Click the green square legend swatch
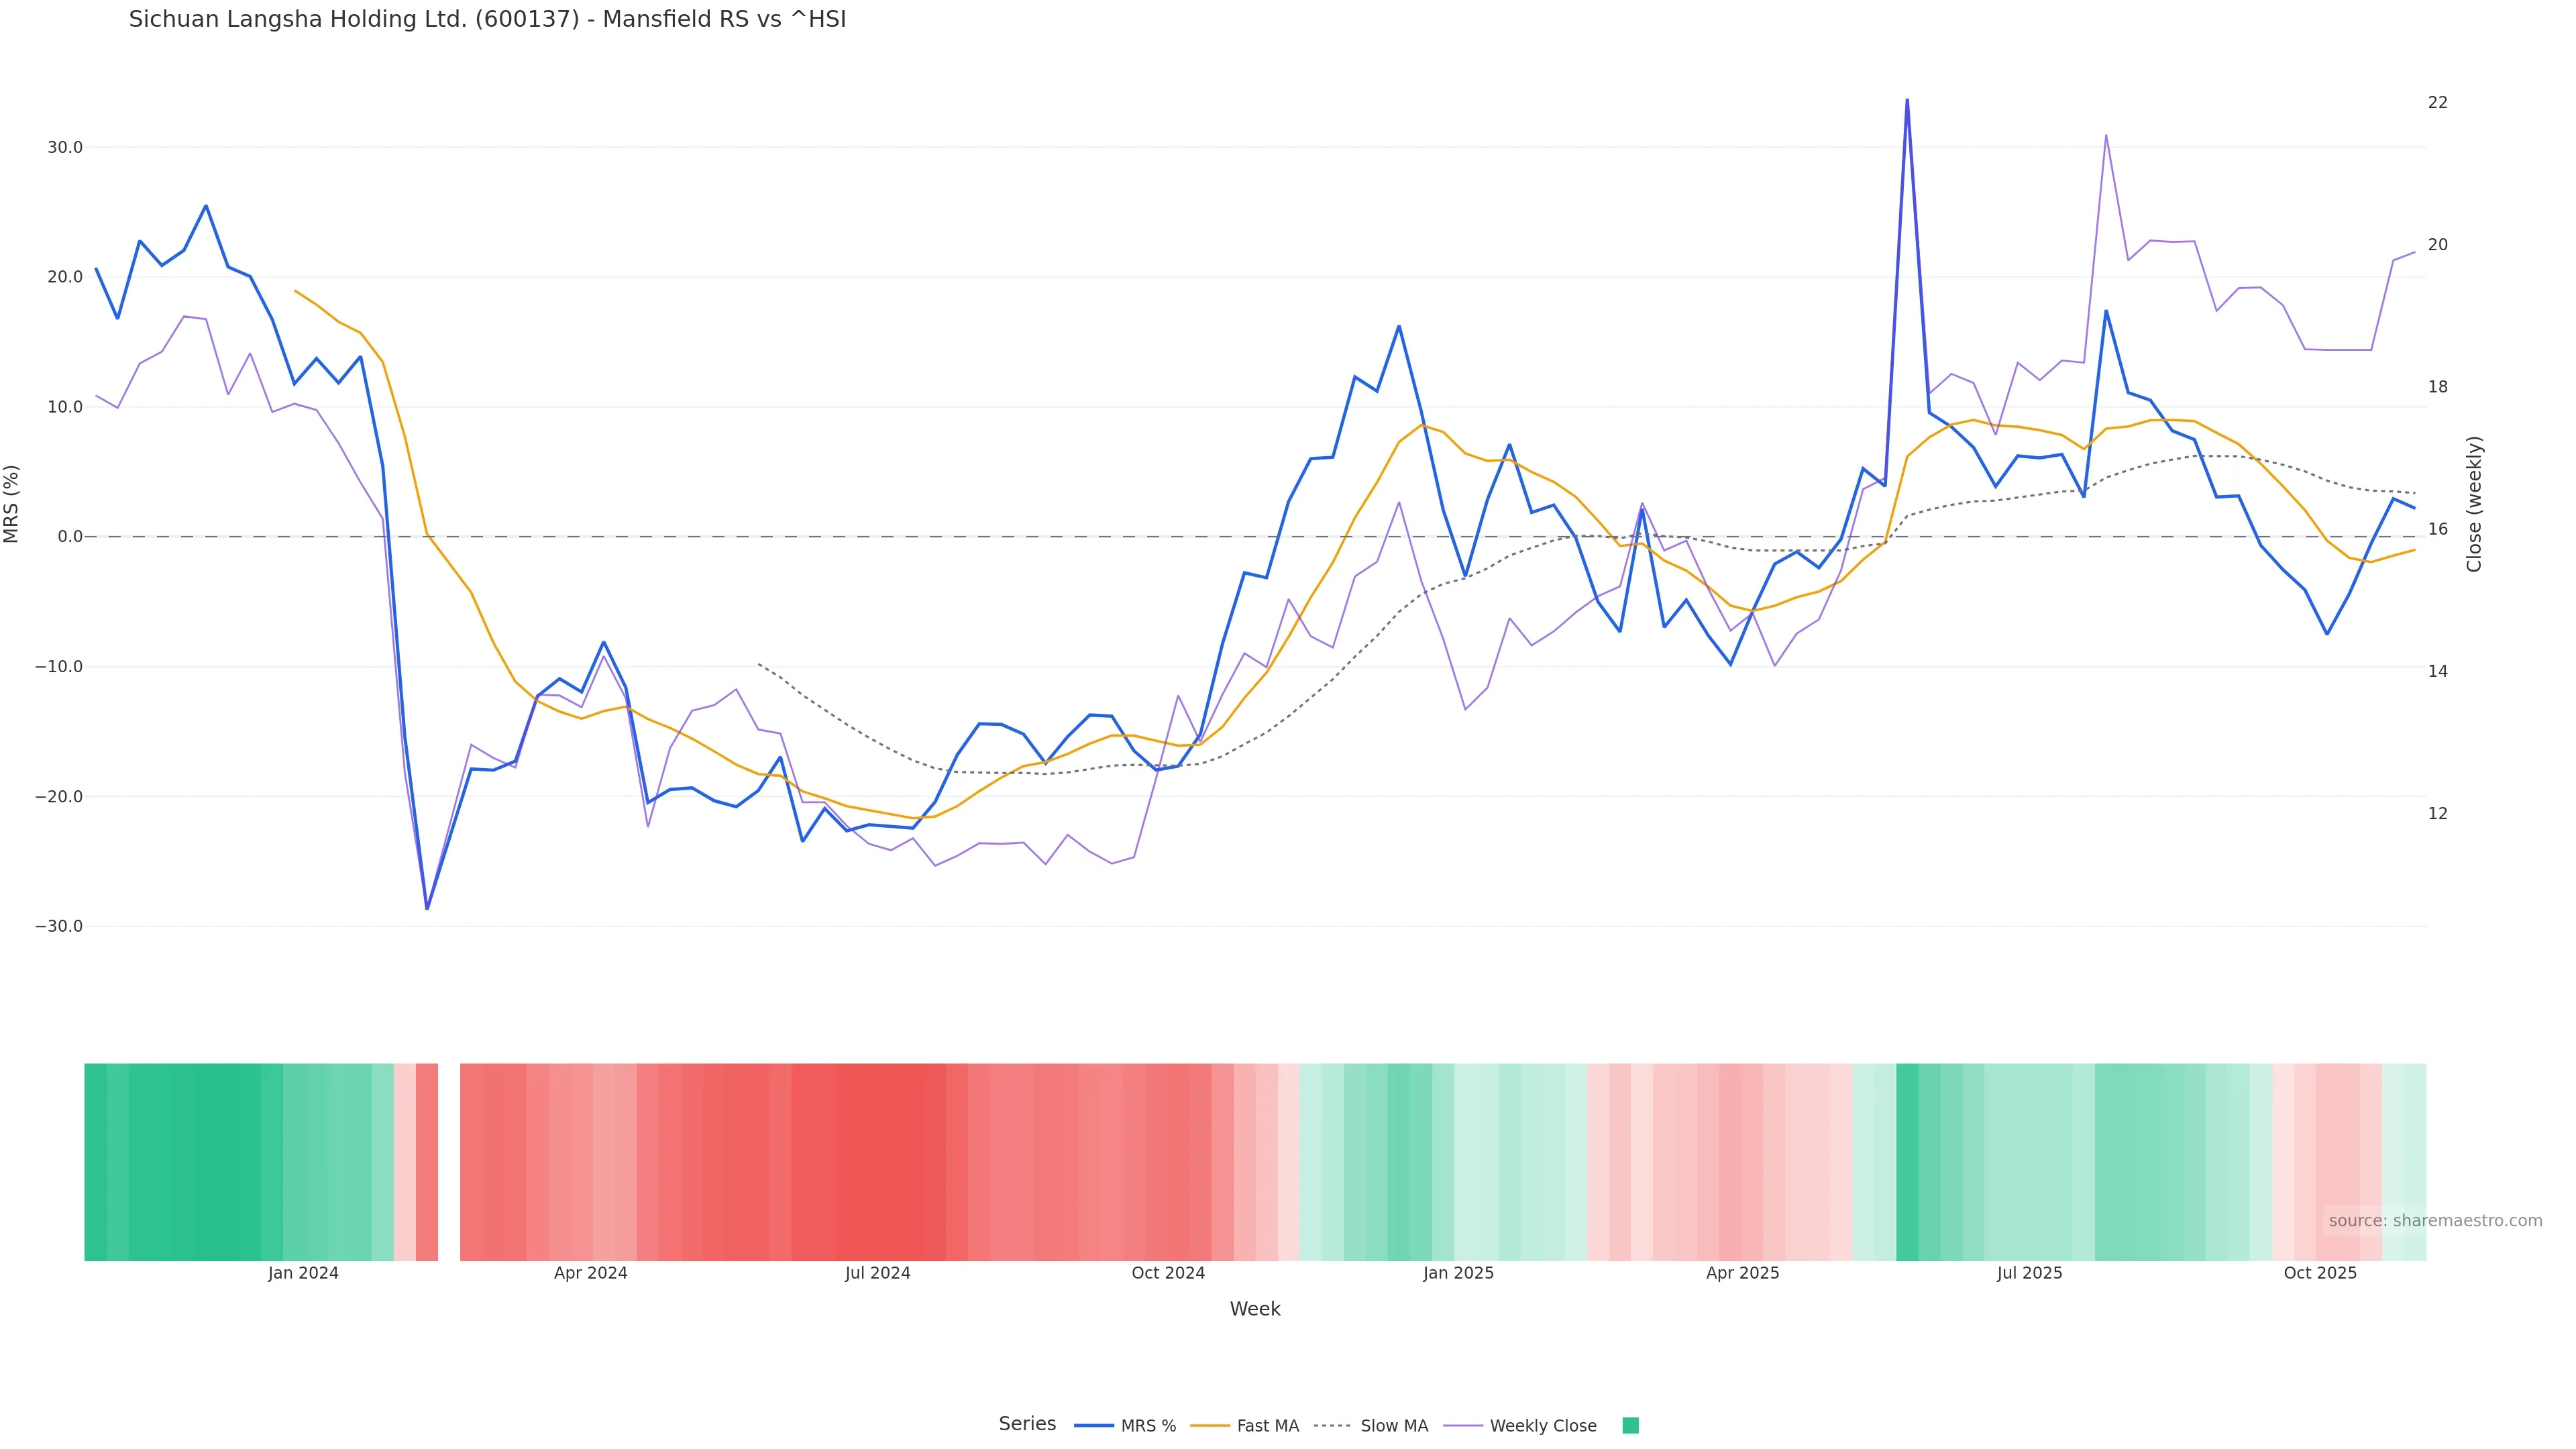The height and width of the screenshot is (1449, 2576). pyautogui.click(x=1630, y=1426)
